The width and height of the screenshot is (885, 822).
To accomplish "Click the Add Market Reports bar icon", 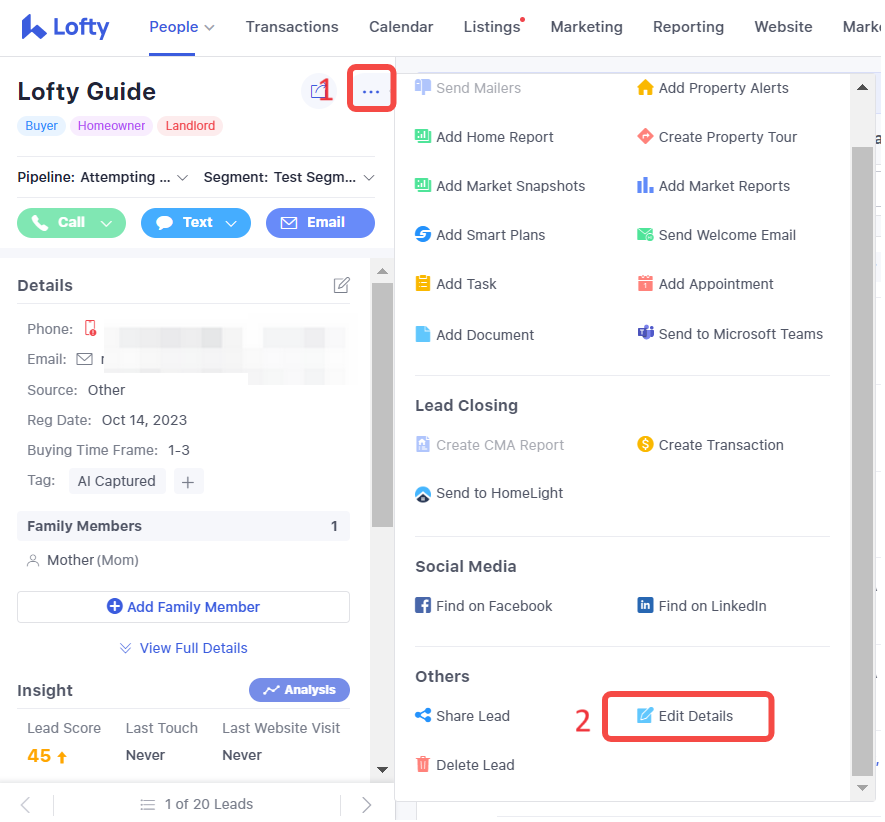I will 645,185.
